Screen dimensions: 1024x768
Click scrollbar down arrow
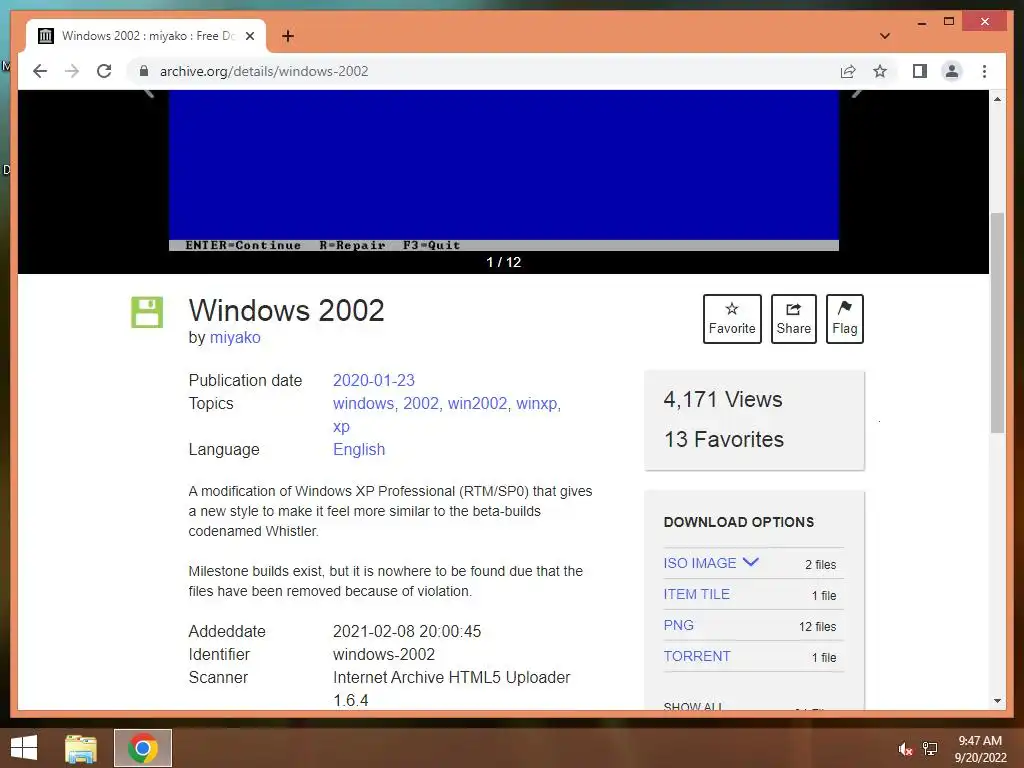point(997,701)
